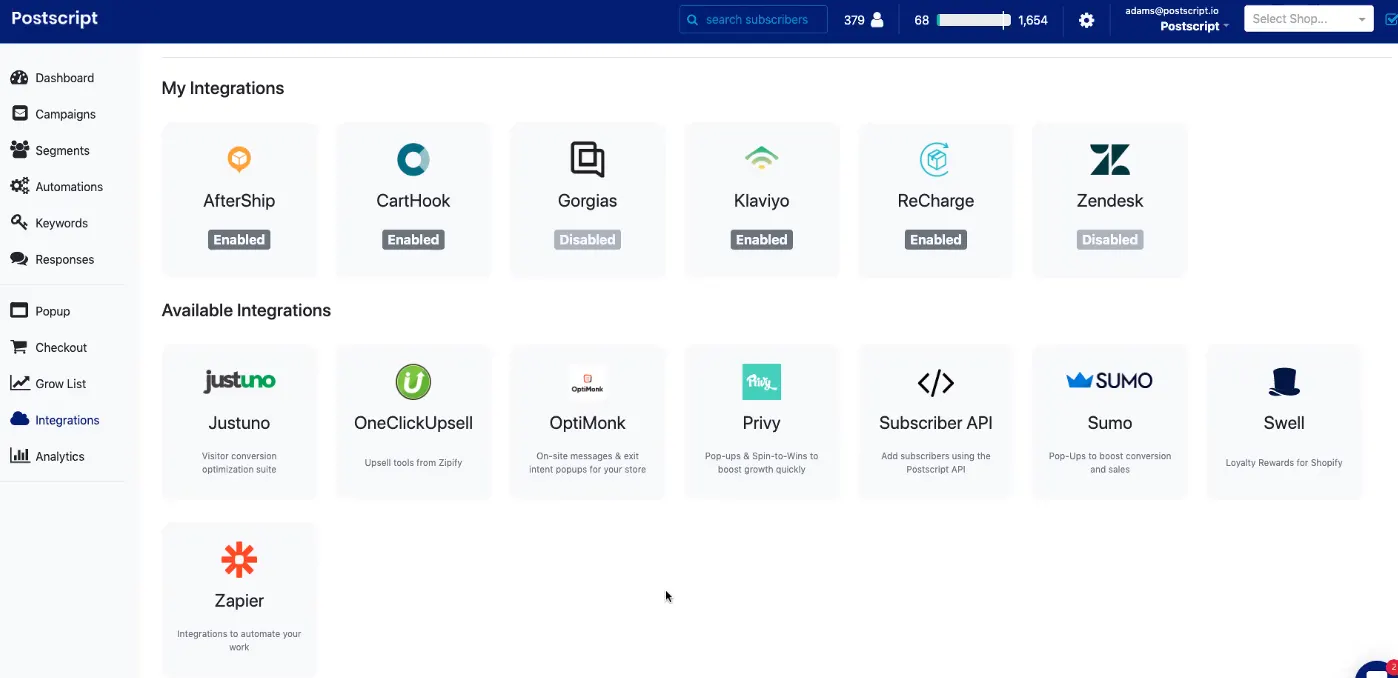Open the Justuno integration title
Viewport: 1398px width, 678px height.
pos(239,423)
